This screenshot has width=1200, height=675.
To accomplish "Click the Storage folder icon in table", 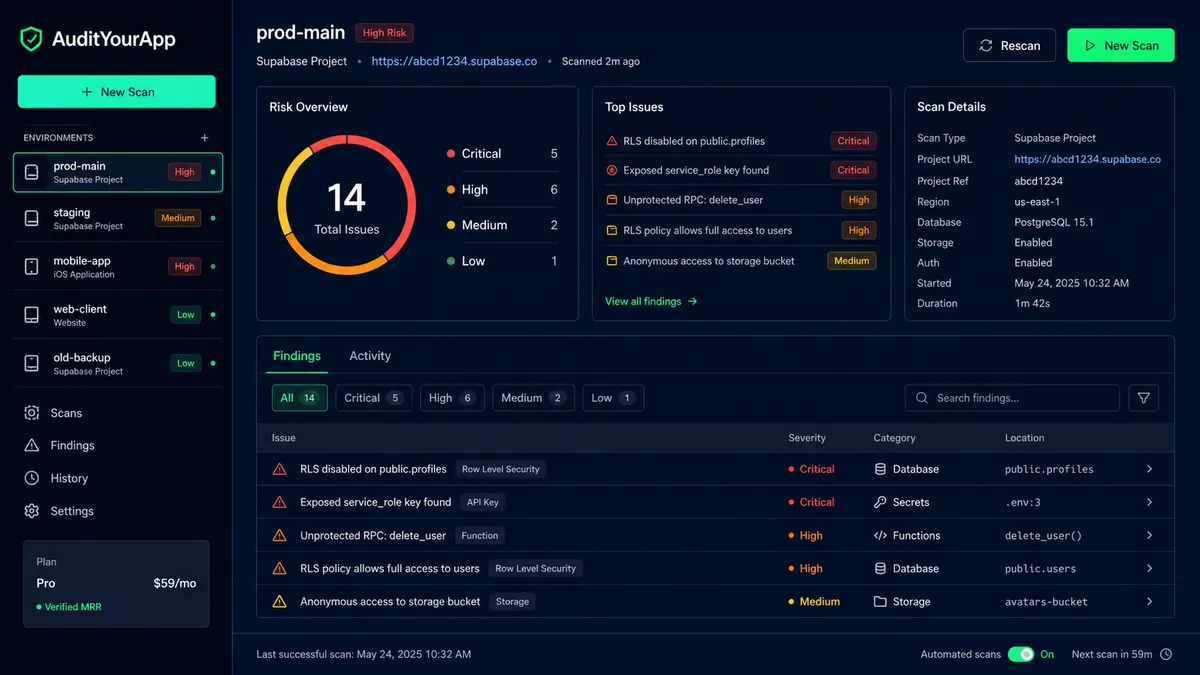I will (x=880, y=602).
